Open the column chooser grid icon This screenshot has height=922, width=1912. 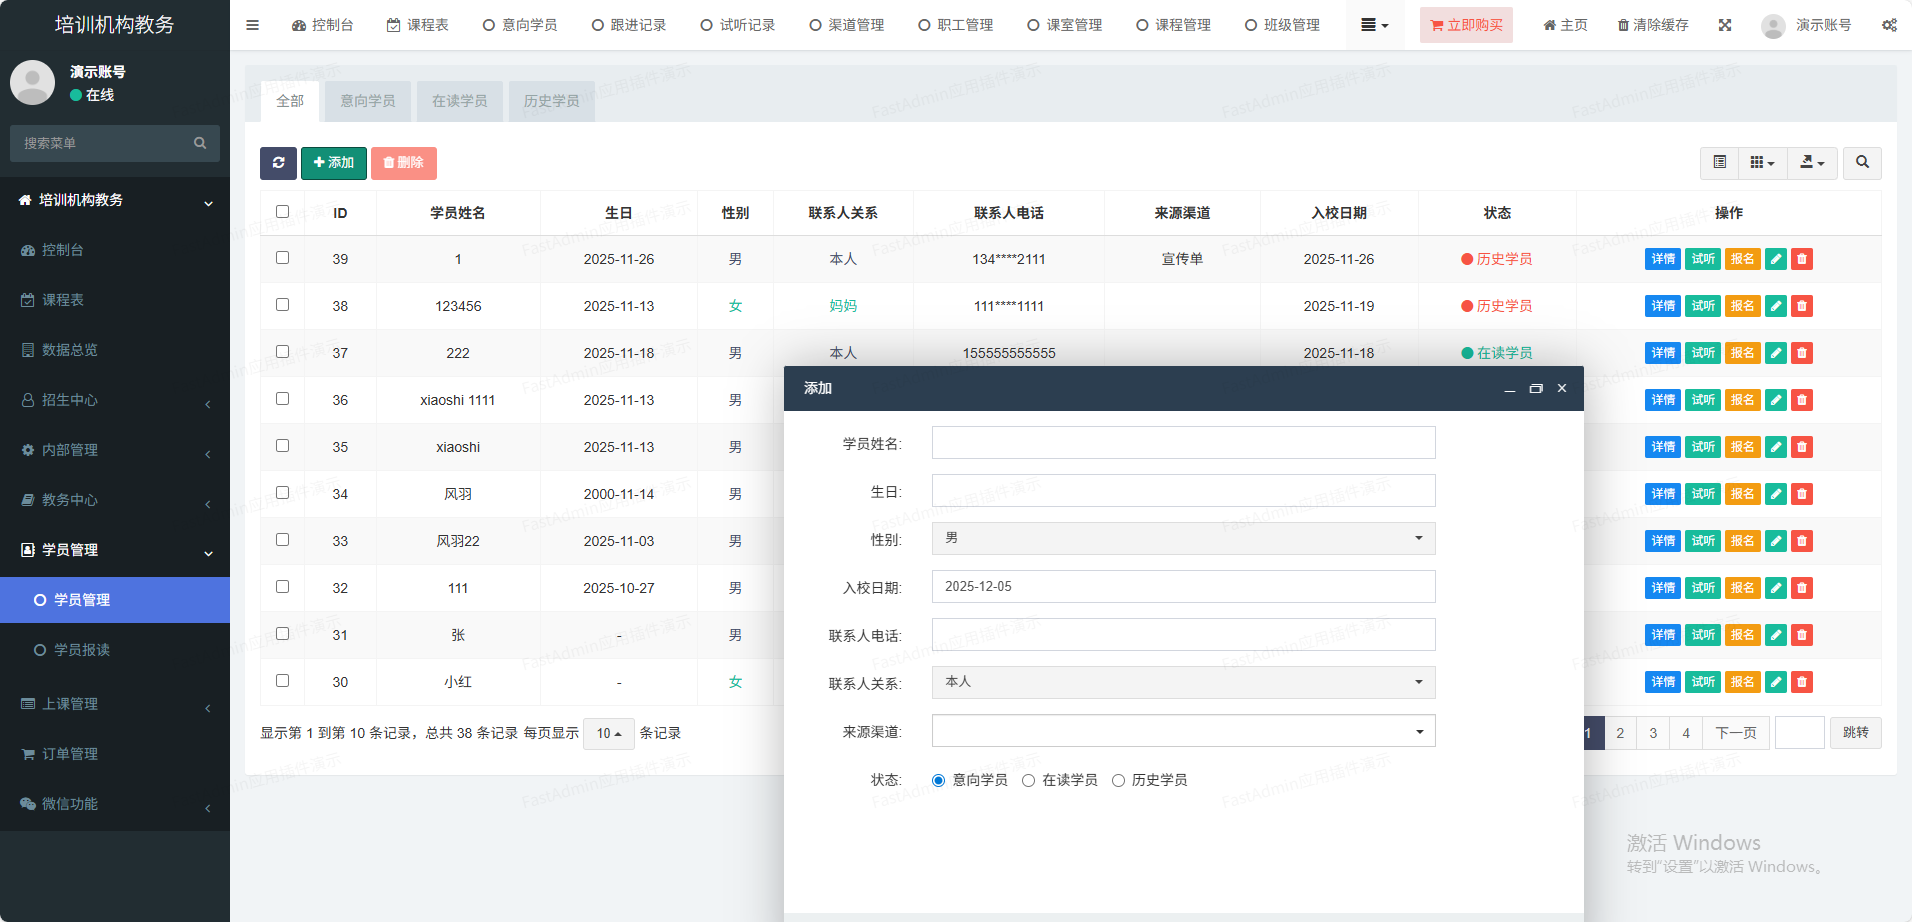[x=1762, y=163]
